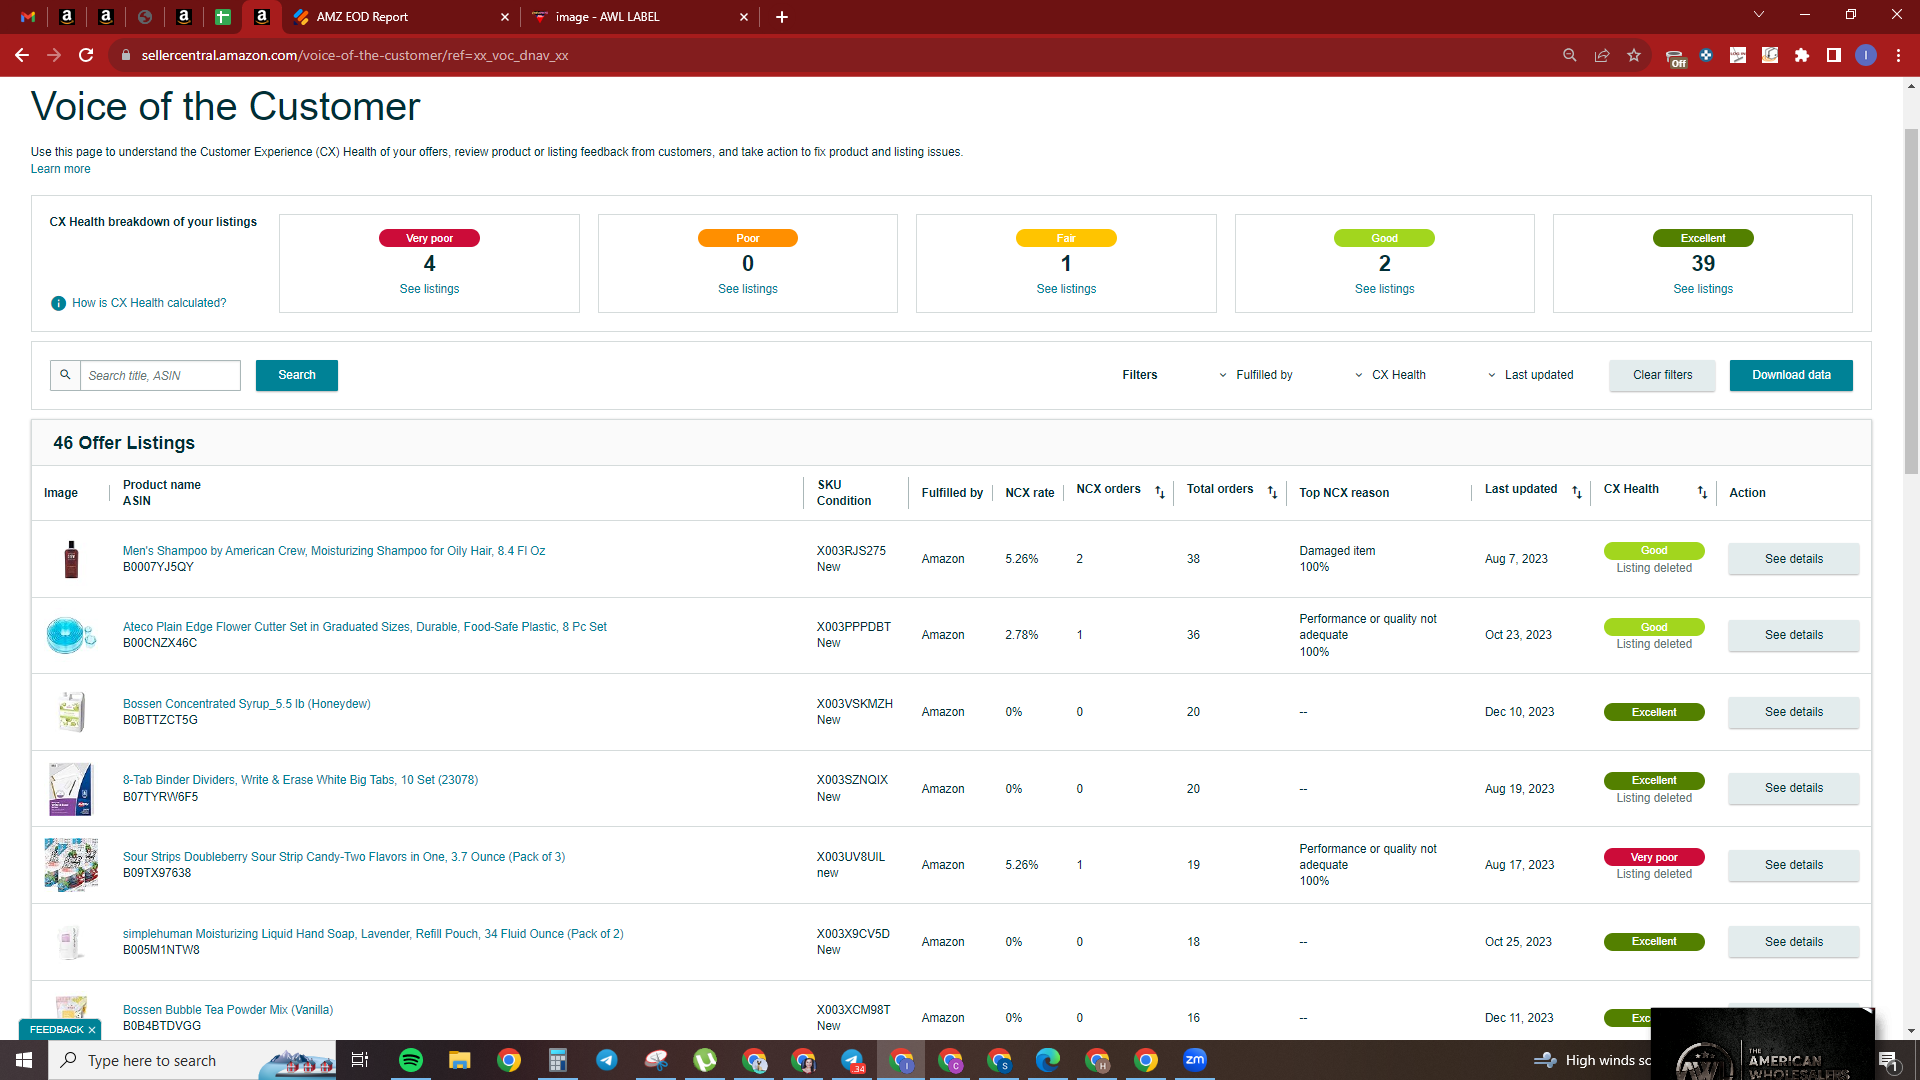Viewport: 1920px width, 1080px height.
Task: Expand the Fulfilled by filter dropdown
Action: (x=1256, y=375)
